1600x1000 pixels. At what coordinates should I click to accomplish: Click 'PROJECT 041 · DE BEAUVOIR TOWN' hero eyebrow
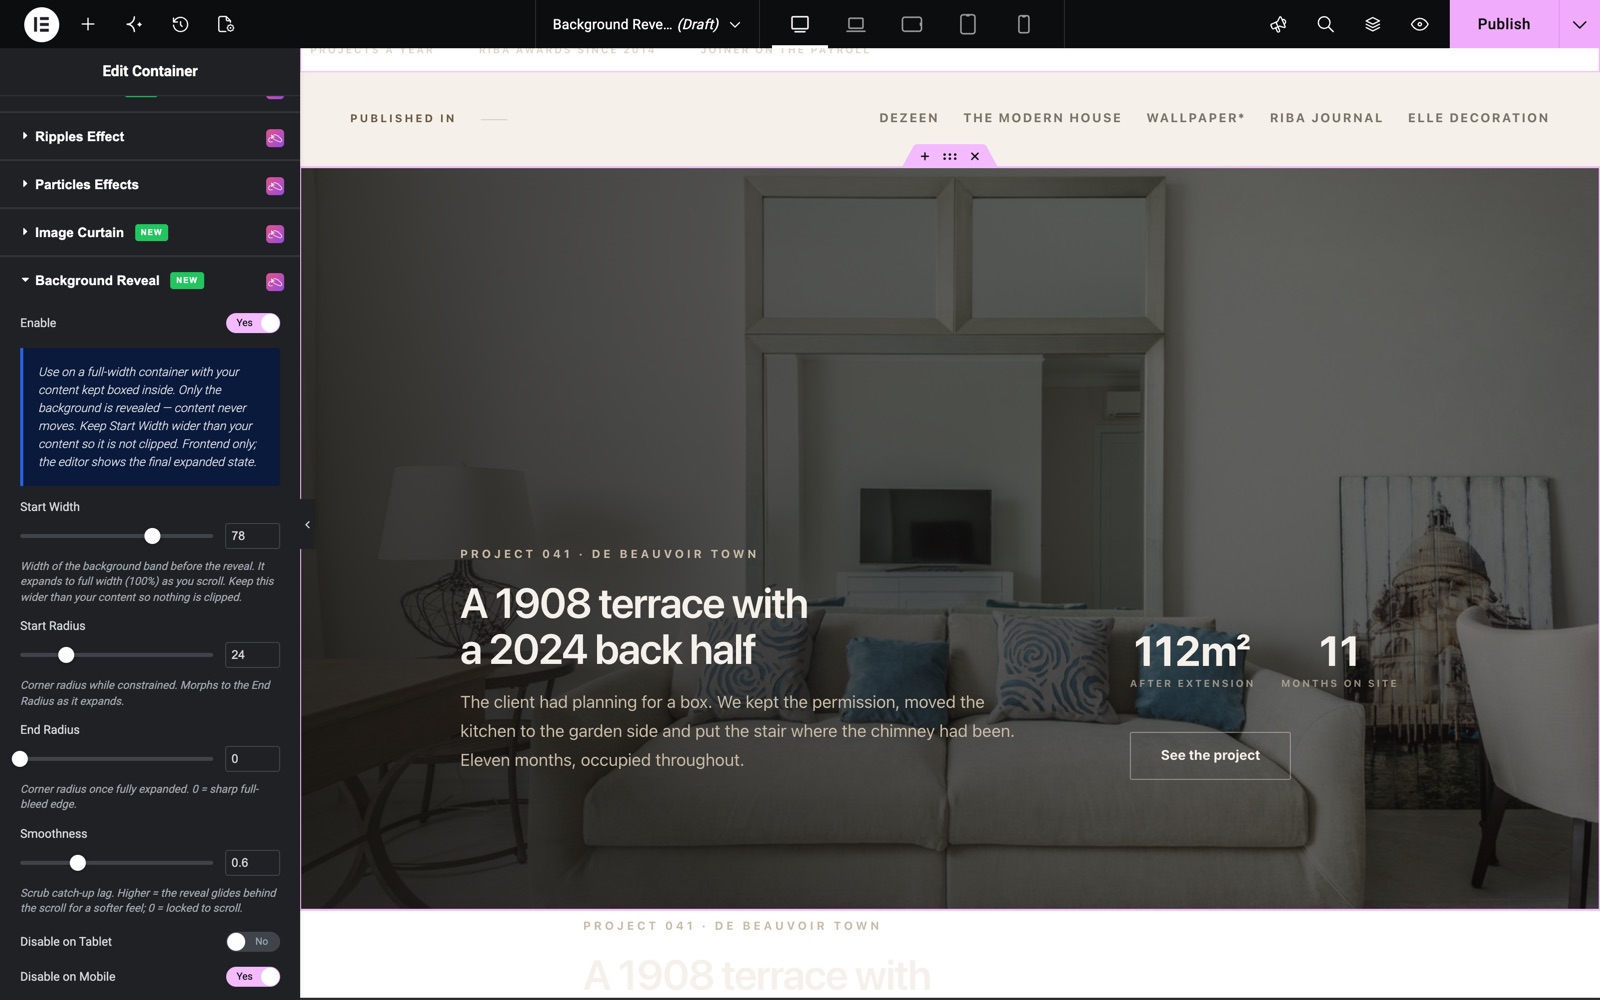point(609,554)
